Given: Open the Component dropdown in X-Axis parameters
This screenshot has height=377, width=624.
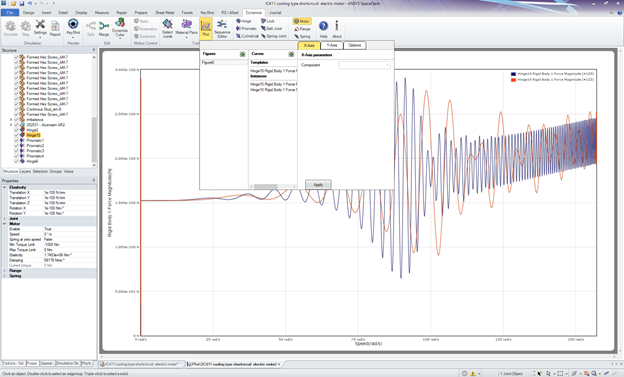Looking at the screenshot, I should [x=365, y=65].
